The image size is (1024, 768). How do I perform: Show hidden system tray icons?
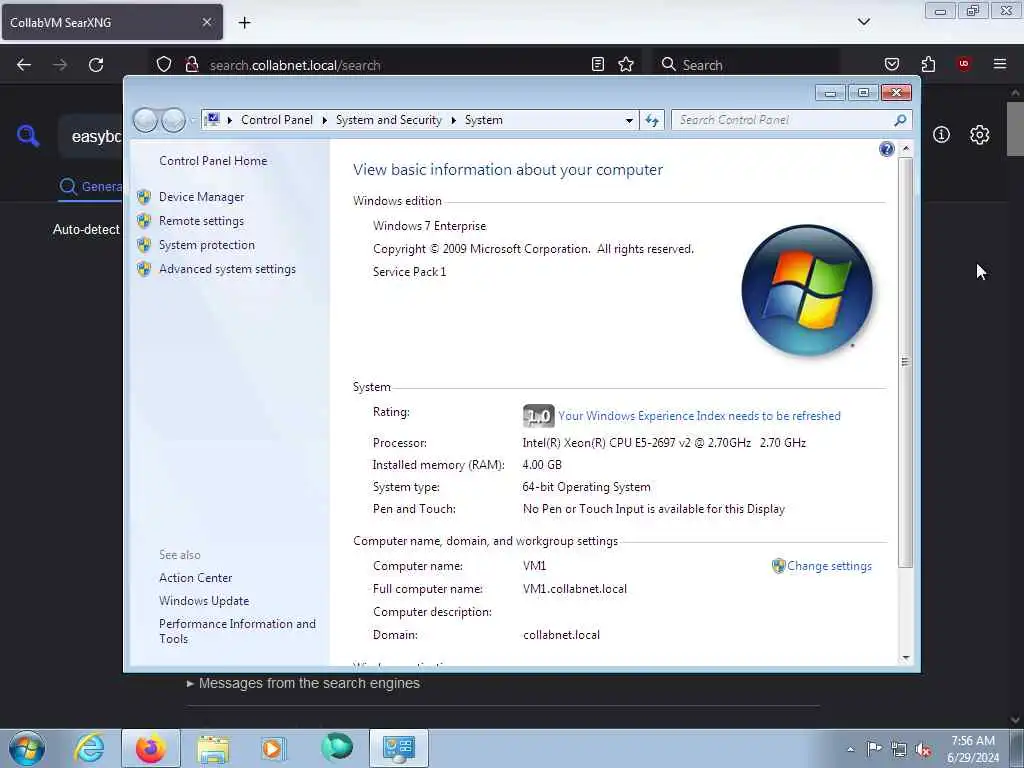click(x=850, y=749)
